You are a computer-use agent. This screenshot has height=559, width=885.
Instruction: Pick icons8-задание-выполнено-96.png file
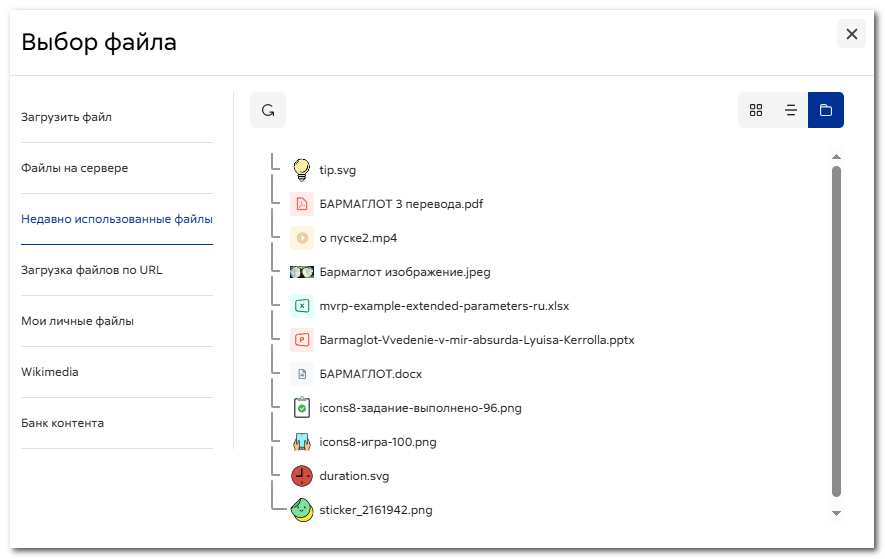pos(420,408)
